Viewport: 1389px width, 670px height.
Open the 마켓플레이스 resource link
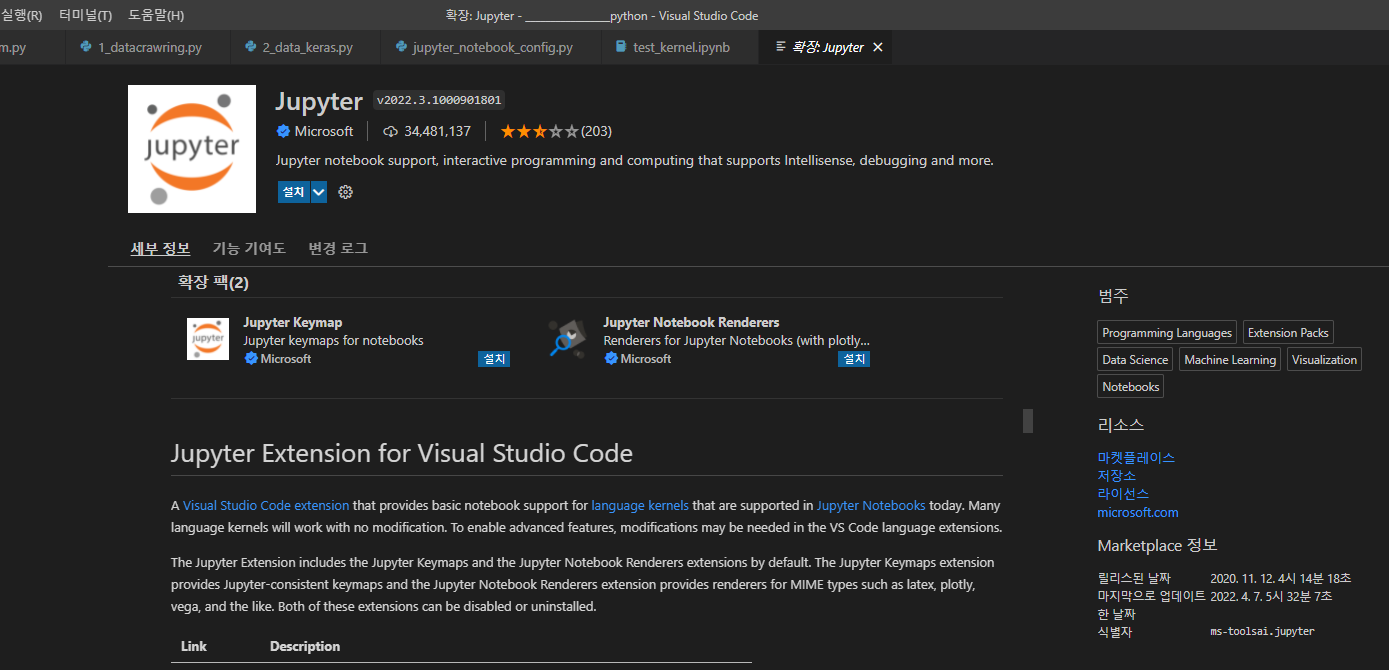[x=1136, y=457]
